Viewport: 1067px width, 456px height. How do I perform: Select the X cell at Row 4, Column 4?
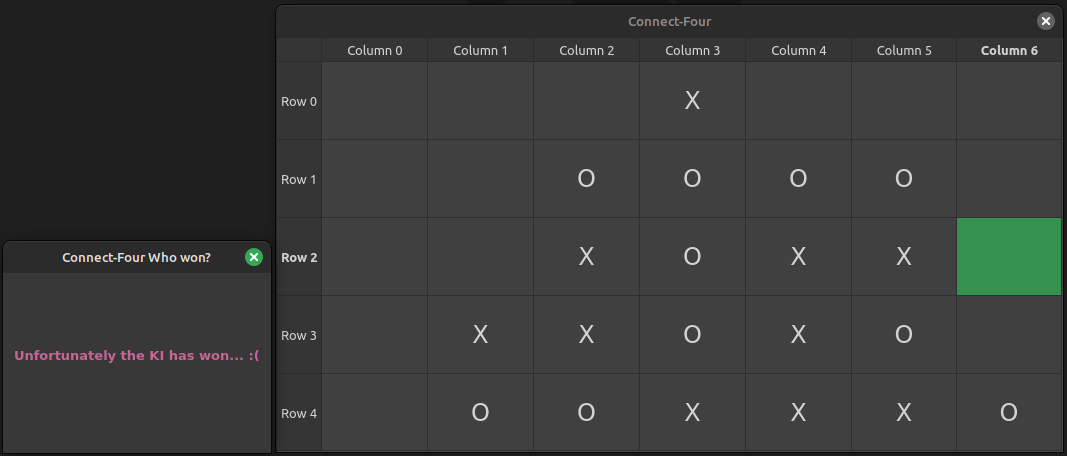(x=798, y=412)
